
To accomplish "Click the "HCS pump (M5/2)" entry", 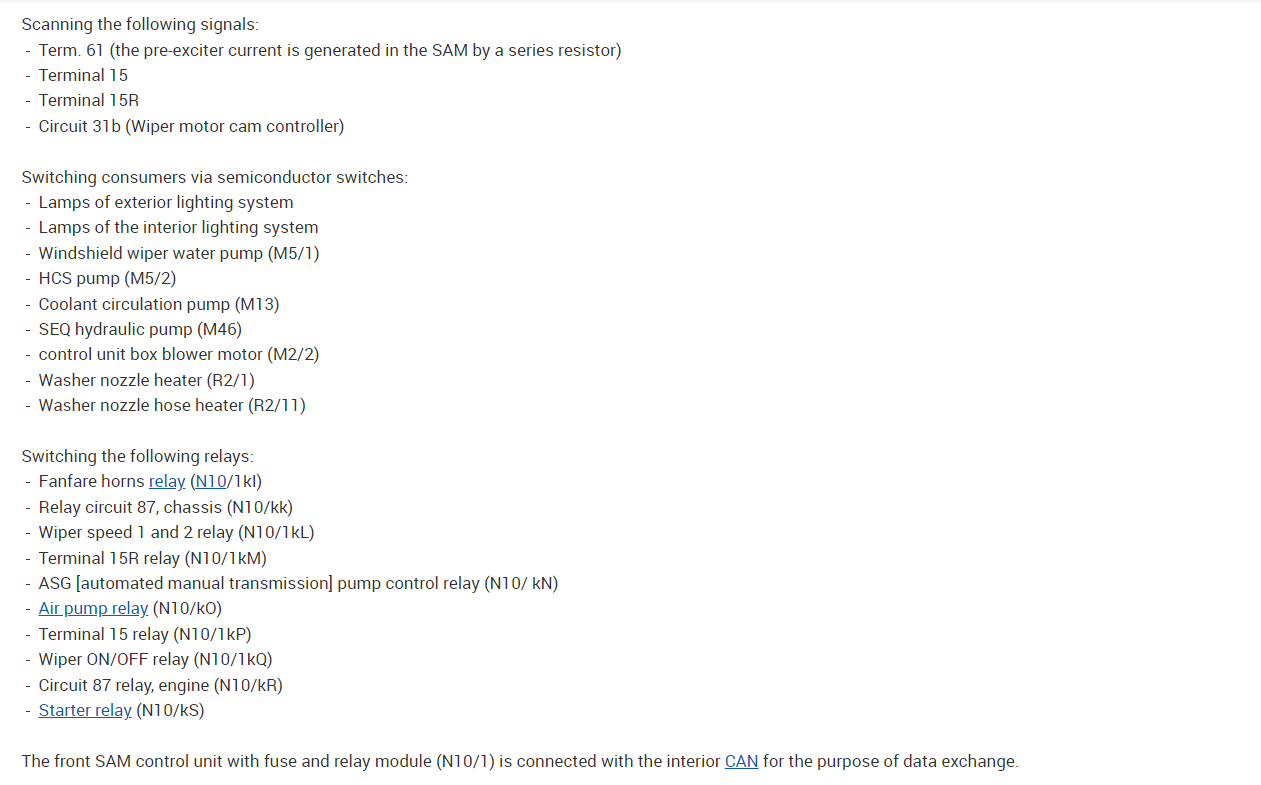I will 107,279.
